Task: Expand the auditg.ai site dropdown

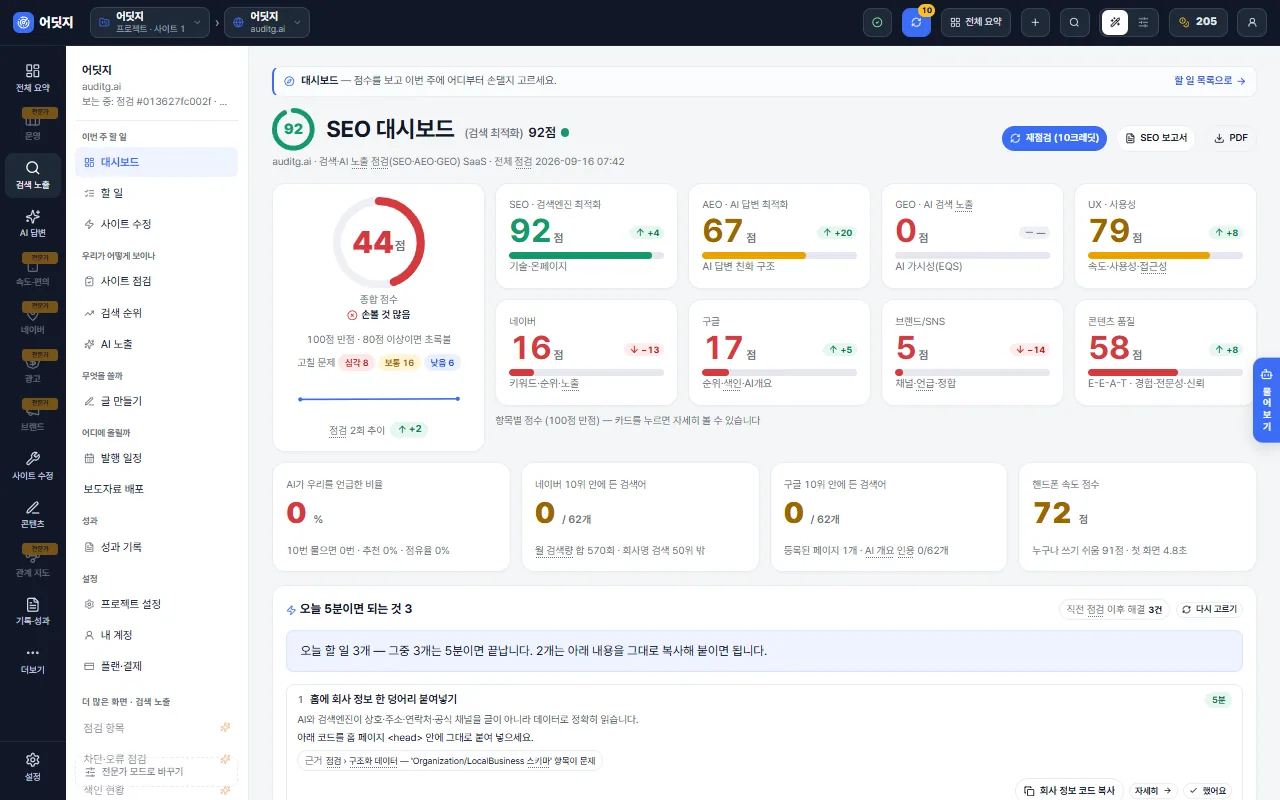Action: click(266, 22)
